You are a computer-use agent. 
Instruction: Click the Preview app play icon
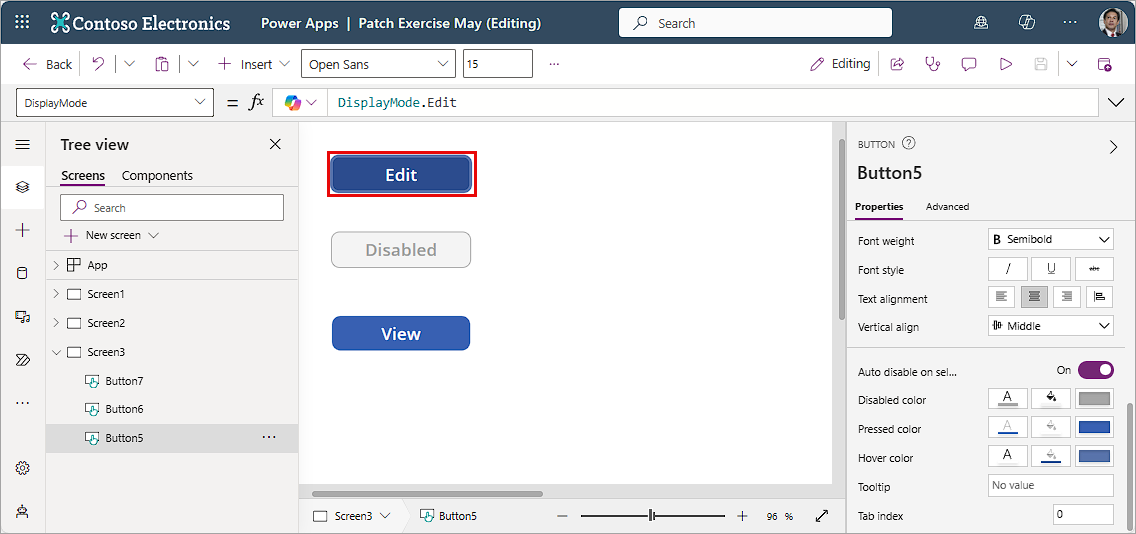click(x=1005, y=64)
